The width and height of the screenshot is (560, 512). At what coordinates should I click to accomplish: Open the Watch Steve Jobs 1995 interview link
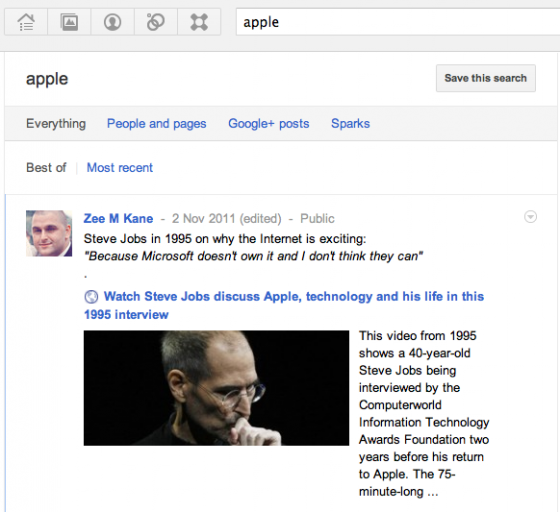point(284,305)
